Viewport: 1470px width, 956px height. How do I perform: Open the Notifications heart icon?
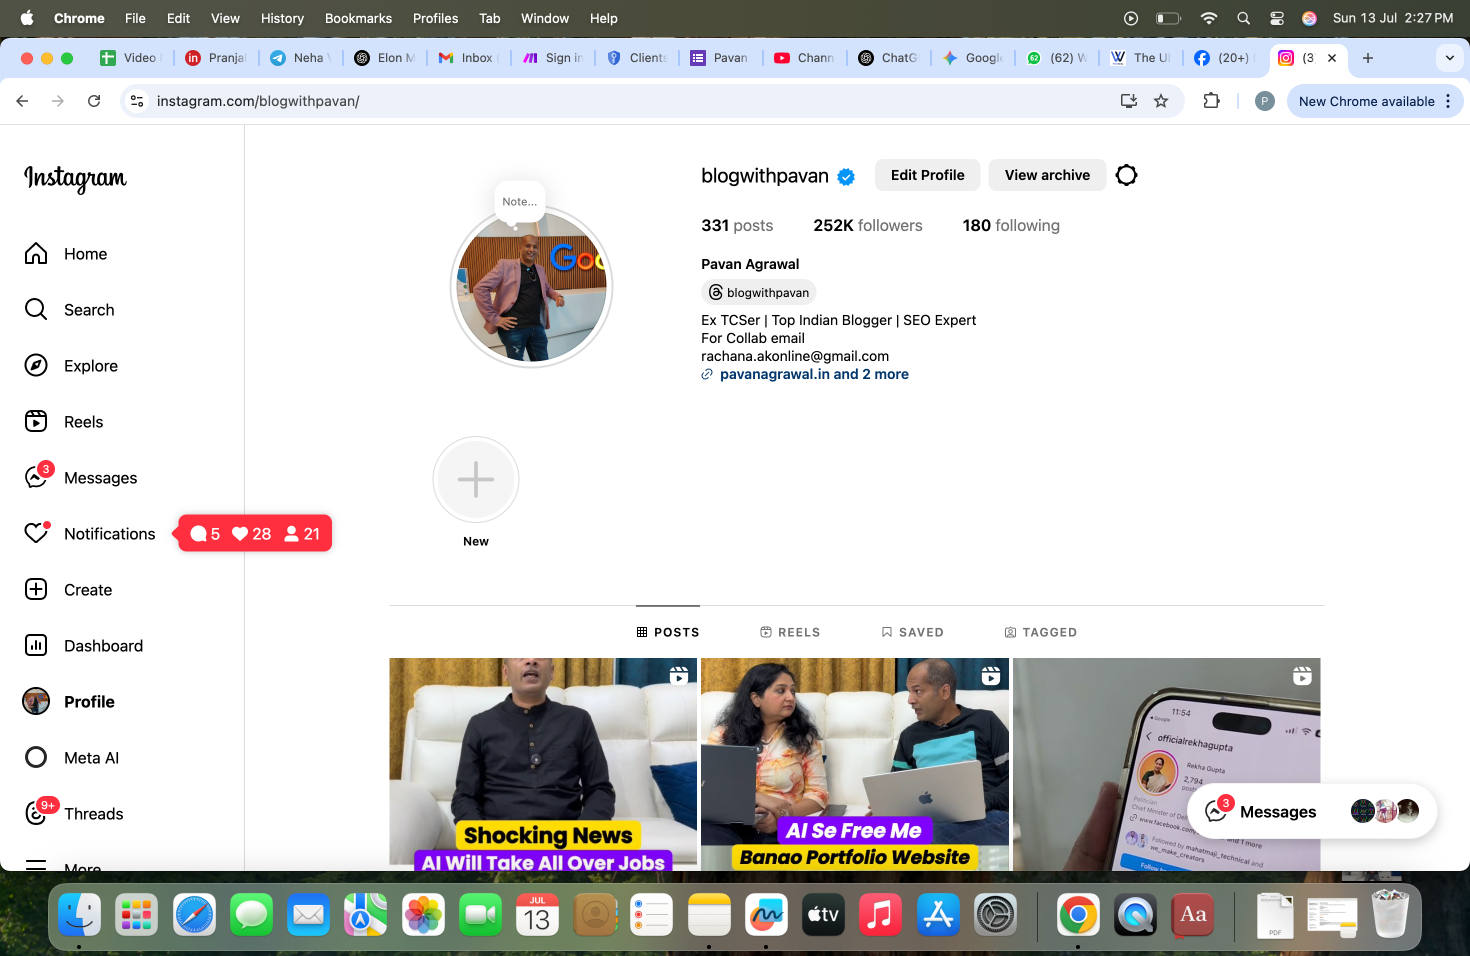pyautogui.click(x=36, y=534)
